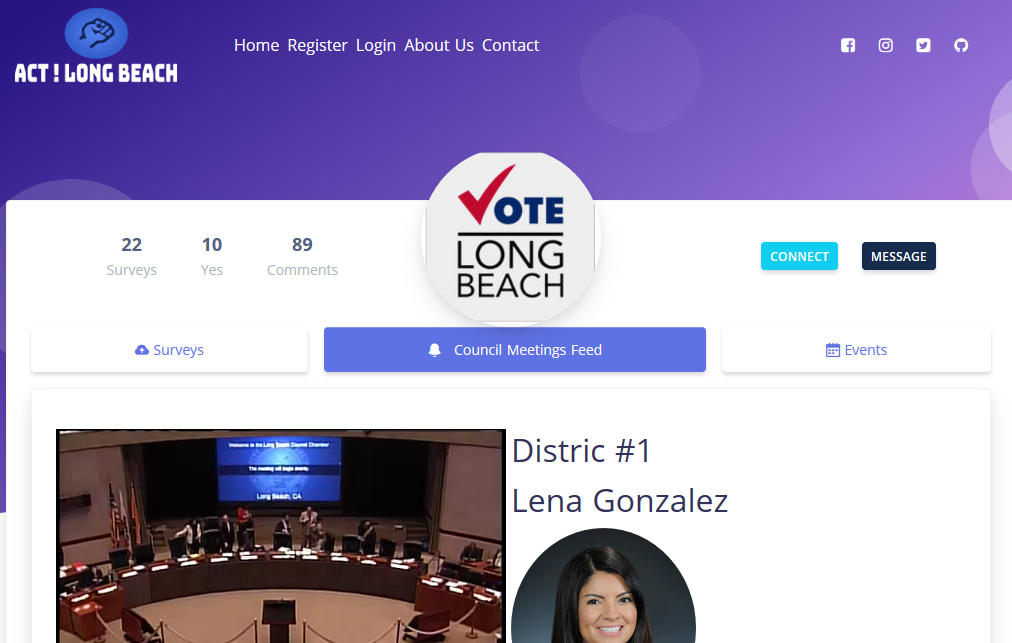Click the MESSAGE button
The image size is (1012, 643).
(x=898, y=256)
